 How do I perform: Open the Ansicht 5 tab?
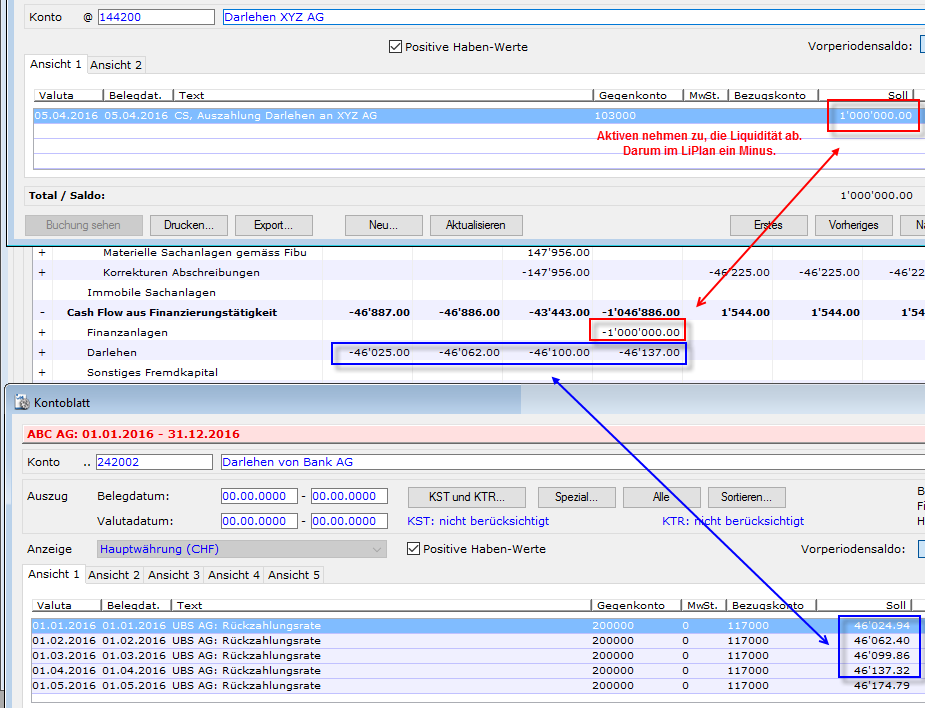click(294, 575)
